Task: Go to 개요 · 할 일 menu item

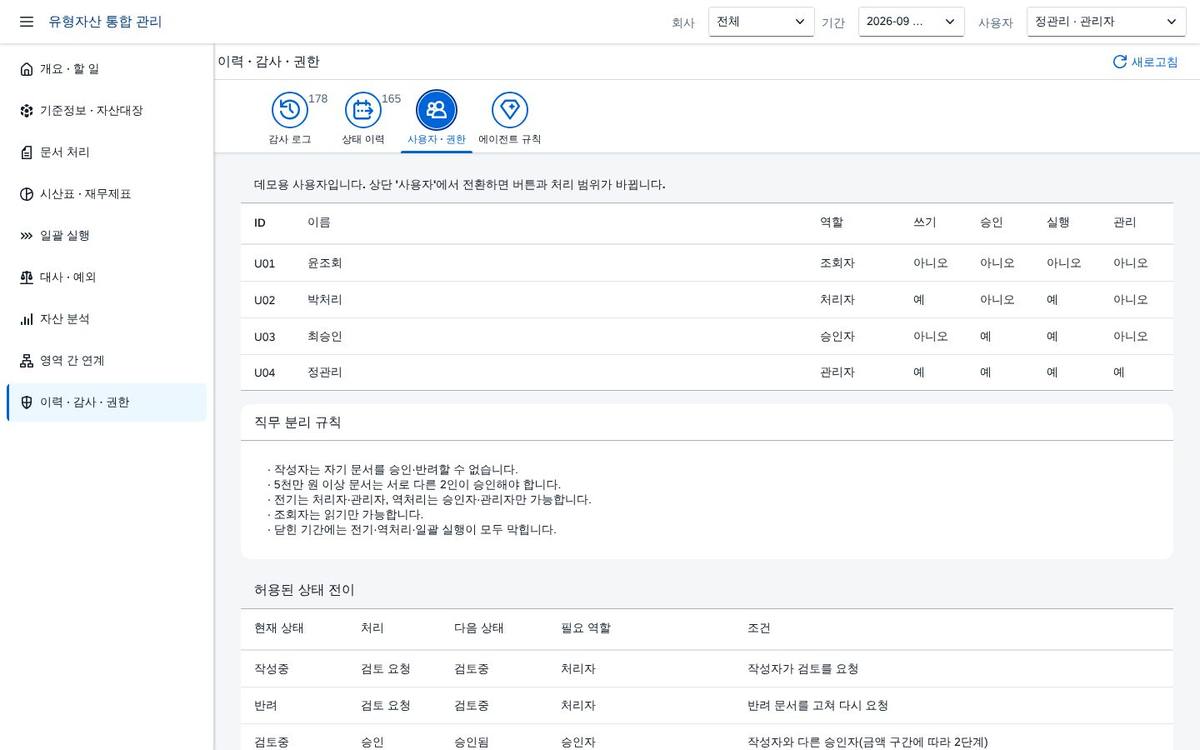Action: click(106, 69)
